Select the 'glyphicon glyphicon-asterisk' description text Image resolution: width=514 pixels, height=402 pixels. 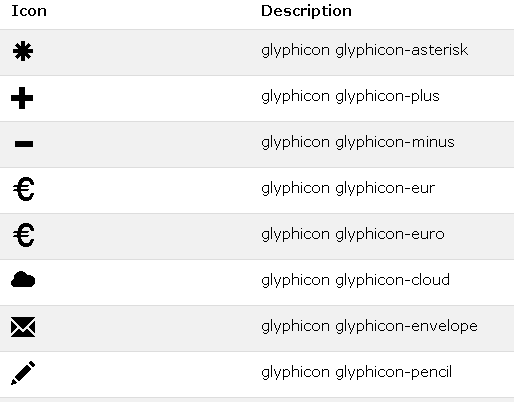click(x=365, y=51)
